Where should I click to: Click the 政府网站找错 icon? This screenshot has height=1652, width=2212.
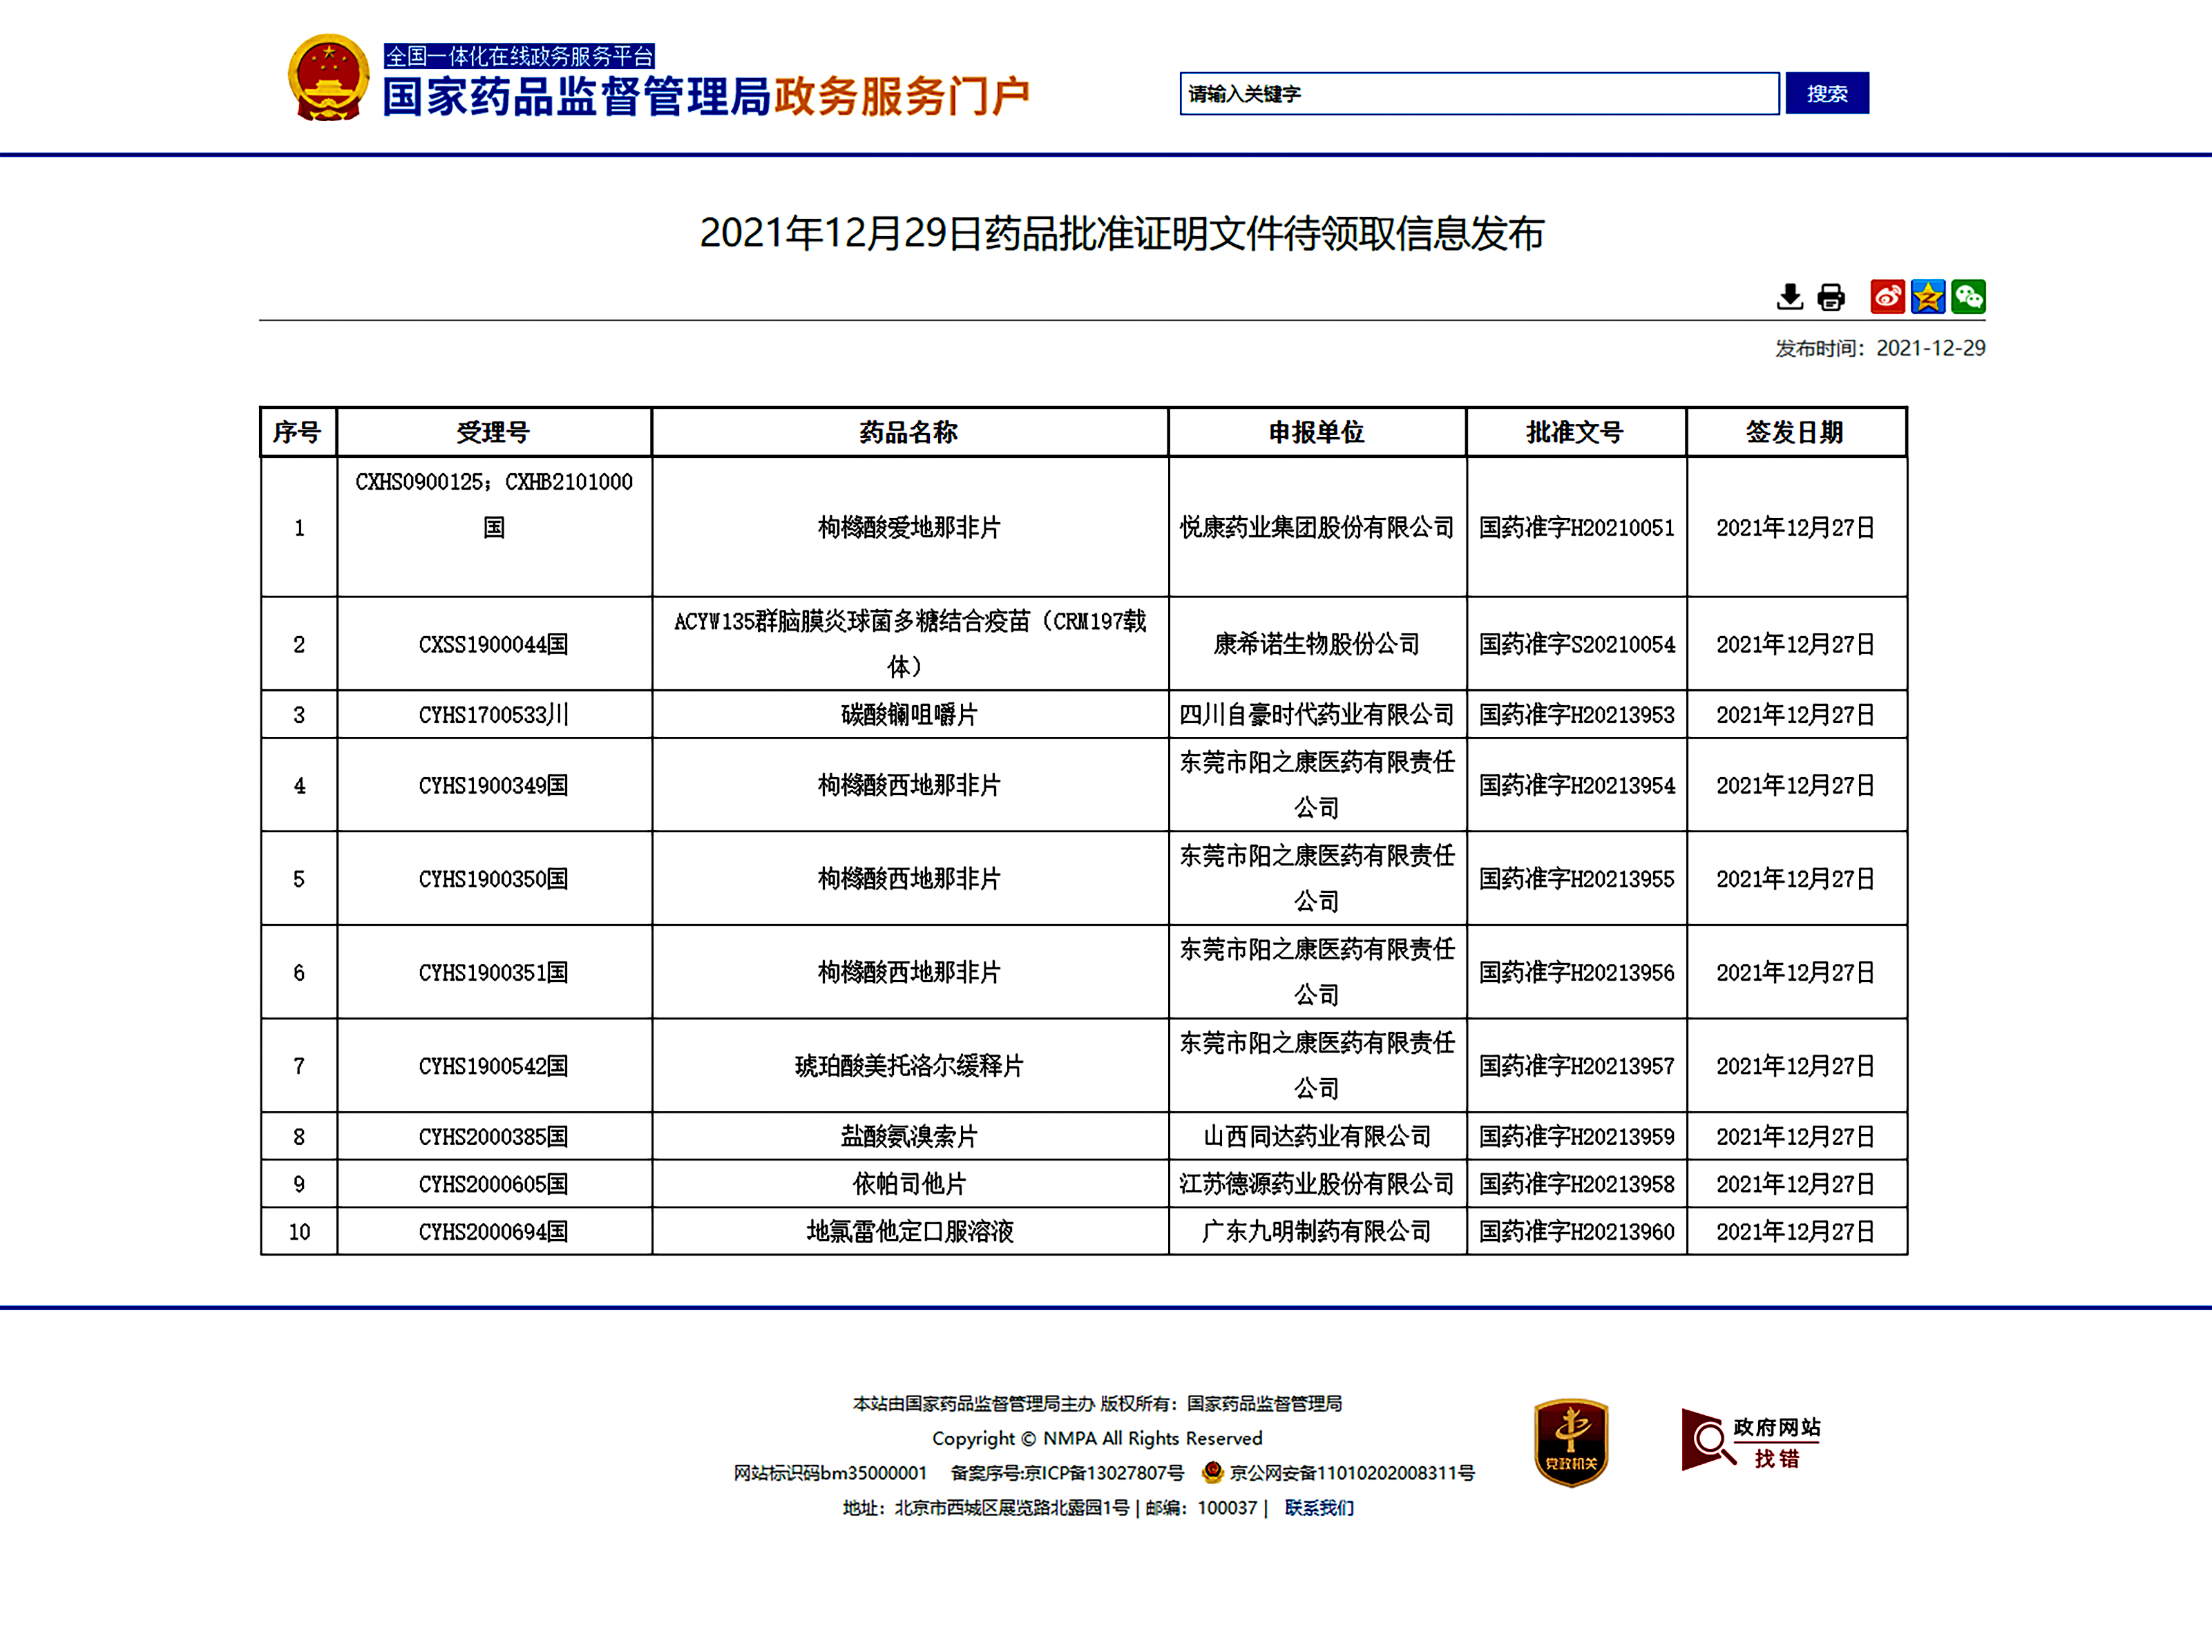[1750, 1440]
